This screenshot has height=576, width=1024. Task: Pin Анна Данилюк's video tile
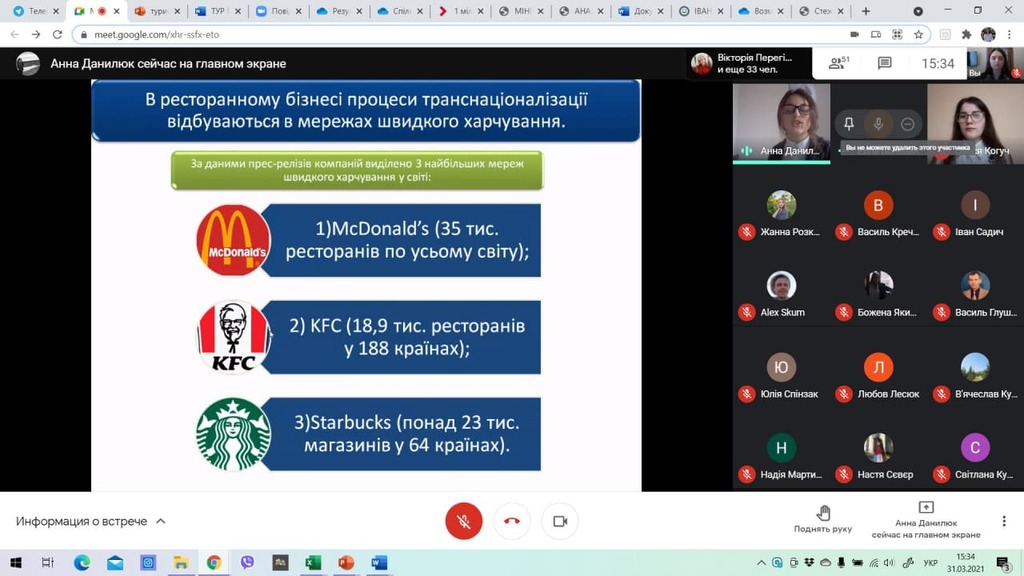click(849, 124)
